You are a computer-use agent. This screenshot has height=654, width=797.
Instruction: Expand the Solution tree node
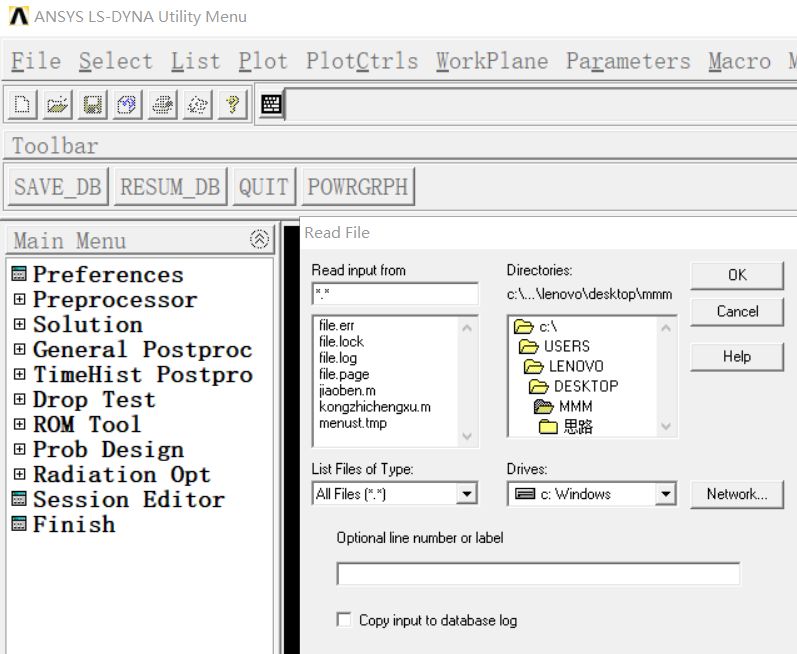(19, 324)
